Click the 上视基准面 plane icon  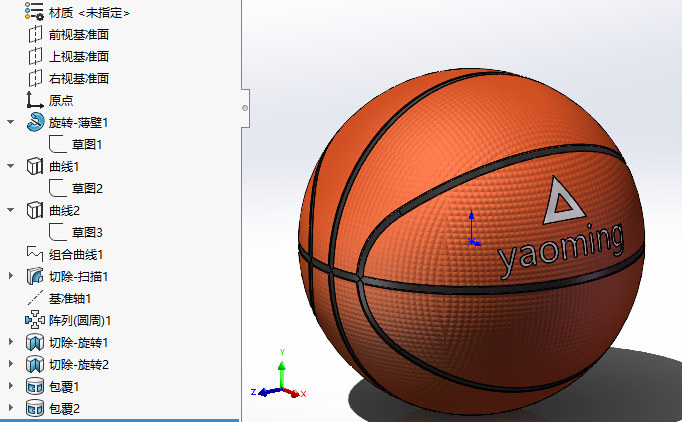[x=35, y=56]
